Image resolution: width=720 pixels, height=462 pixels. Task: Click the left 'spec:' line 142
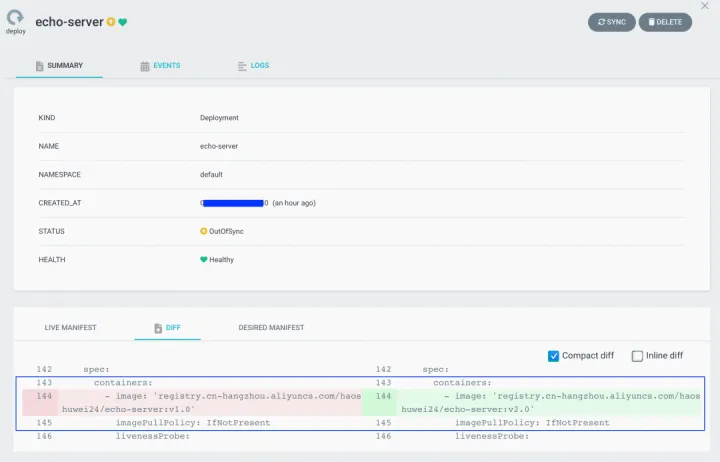tap(96, 369)
